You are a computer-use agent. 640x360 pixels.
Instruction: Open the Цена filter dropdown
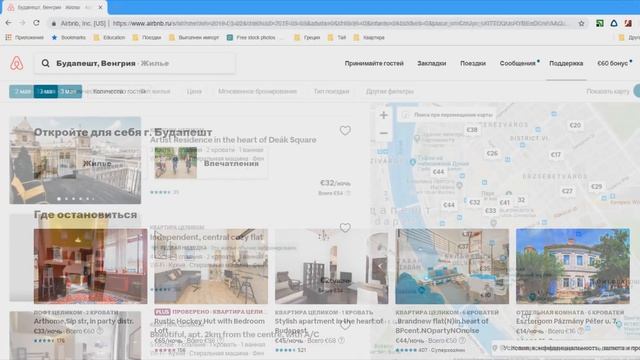click(194, 91)
